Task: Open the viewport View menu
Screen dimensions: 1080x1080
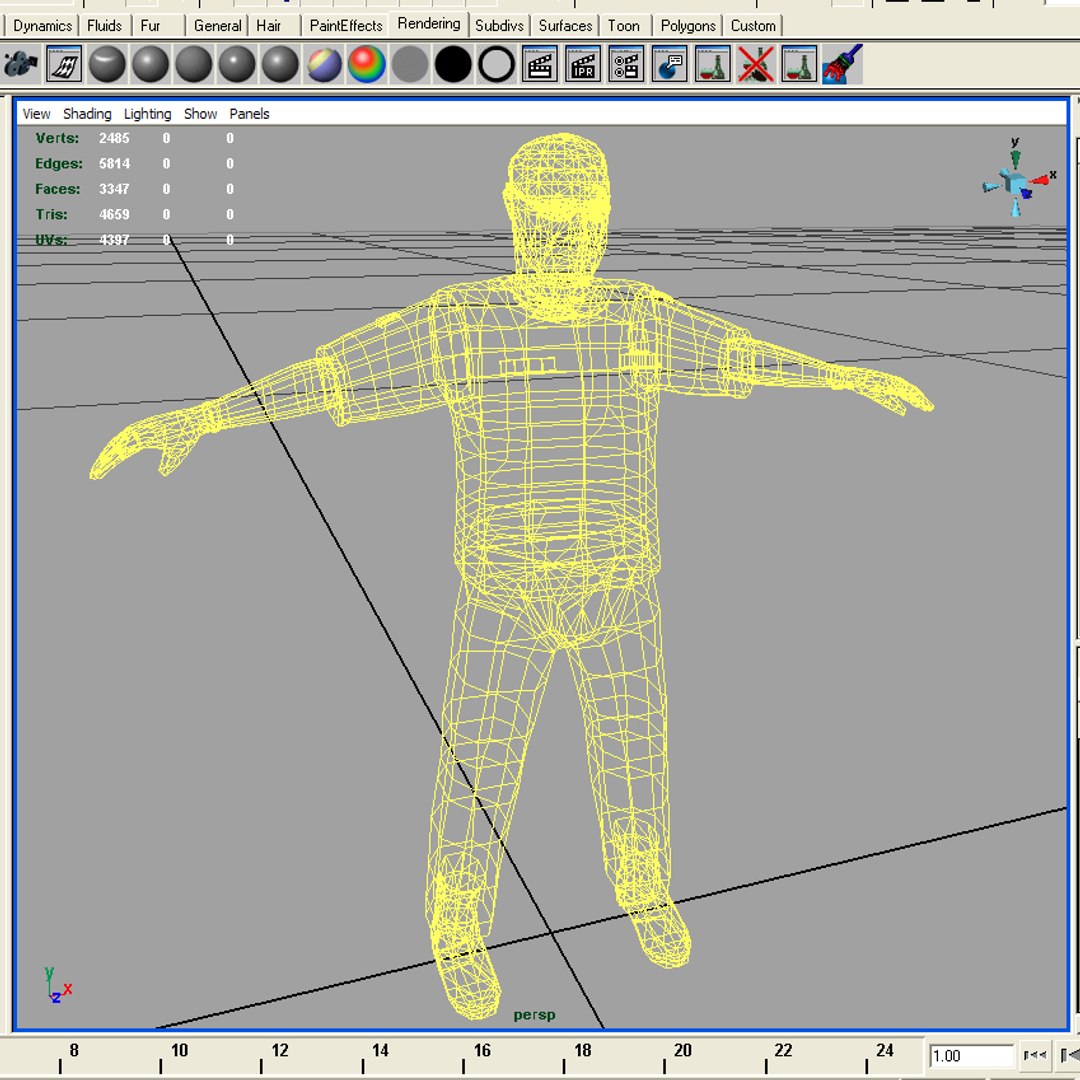Action: tap(37, 114)
